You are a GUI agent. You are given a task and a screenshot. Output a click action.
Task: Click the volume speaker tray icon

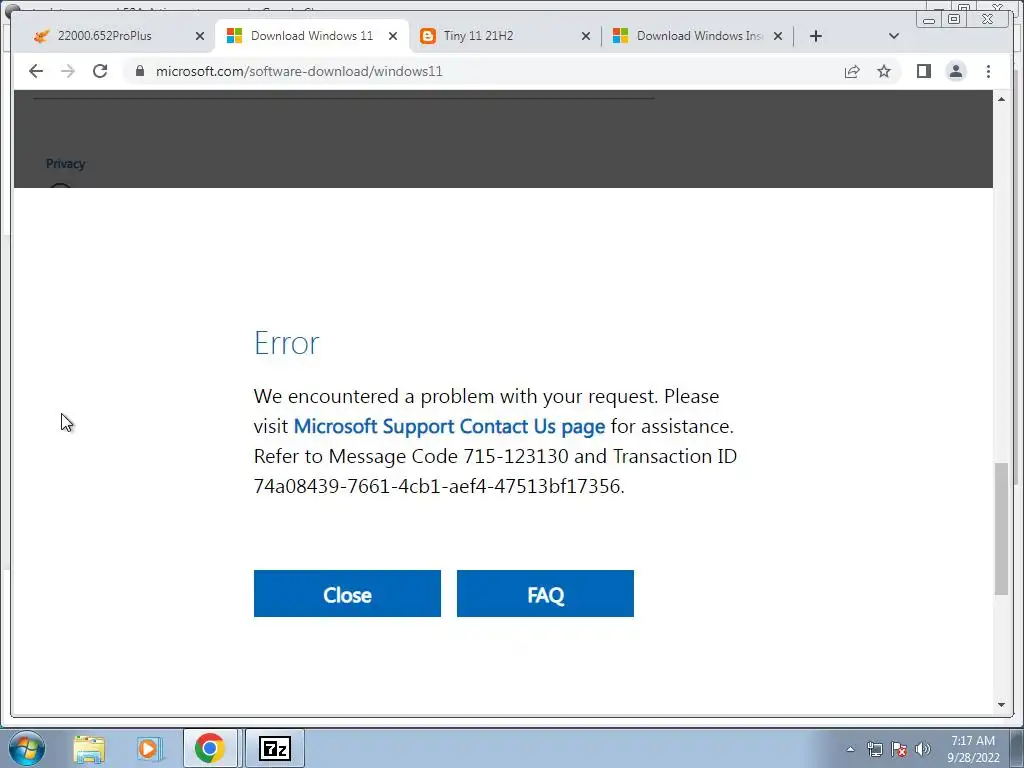pos(923,749)
